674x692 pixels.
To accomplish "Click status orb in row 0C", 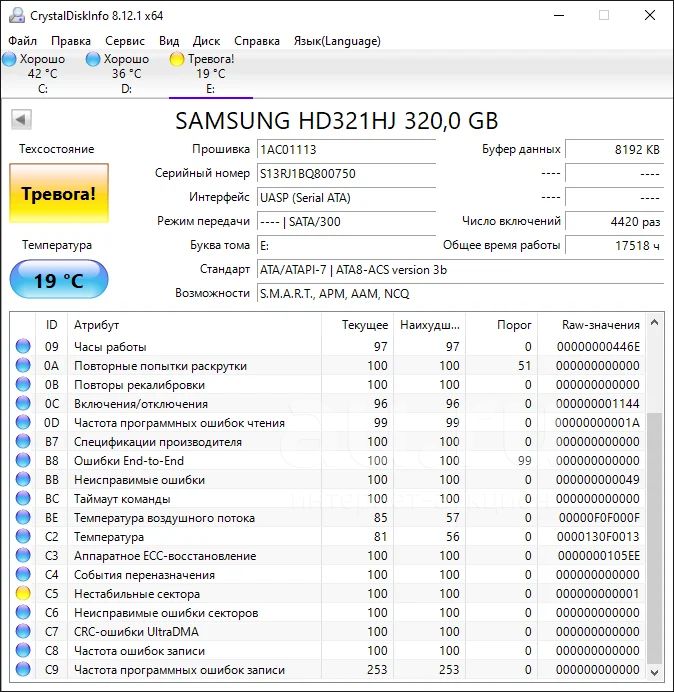I will (x=23, y=403).
